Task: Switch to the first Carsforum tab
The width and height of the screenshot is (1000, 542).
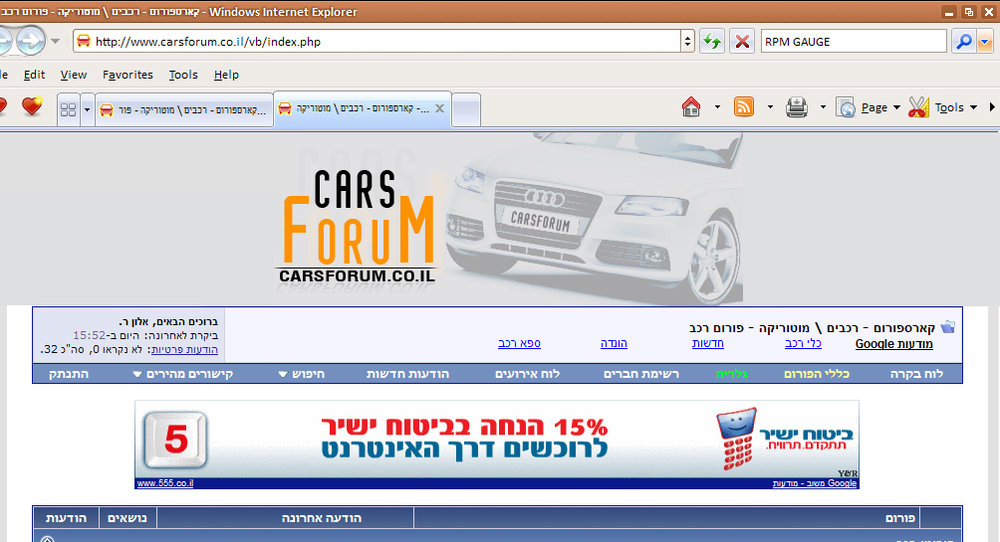Action: [184, 110]
